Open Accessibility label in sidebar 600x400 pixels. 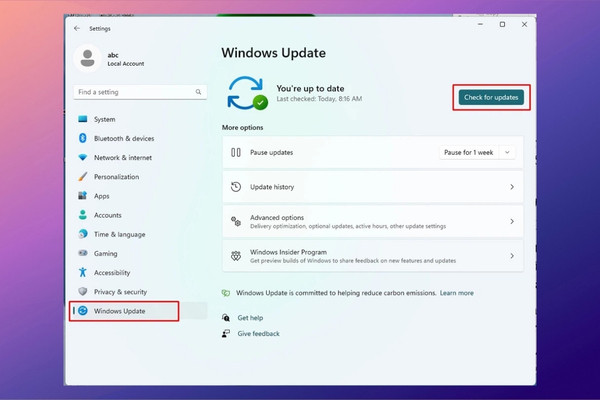(x=112, y=273)
